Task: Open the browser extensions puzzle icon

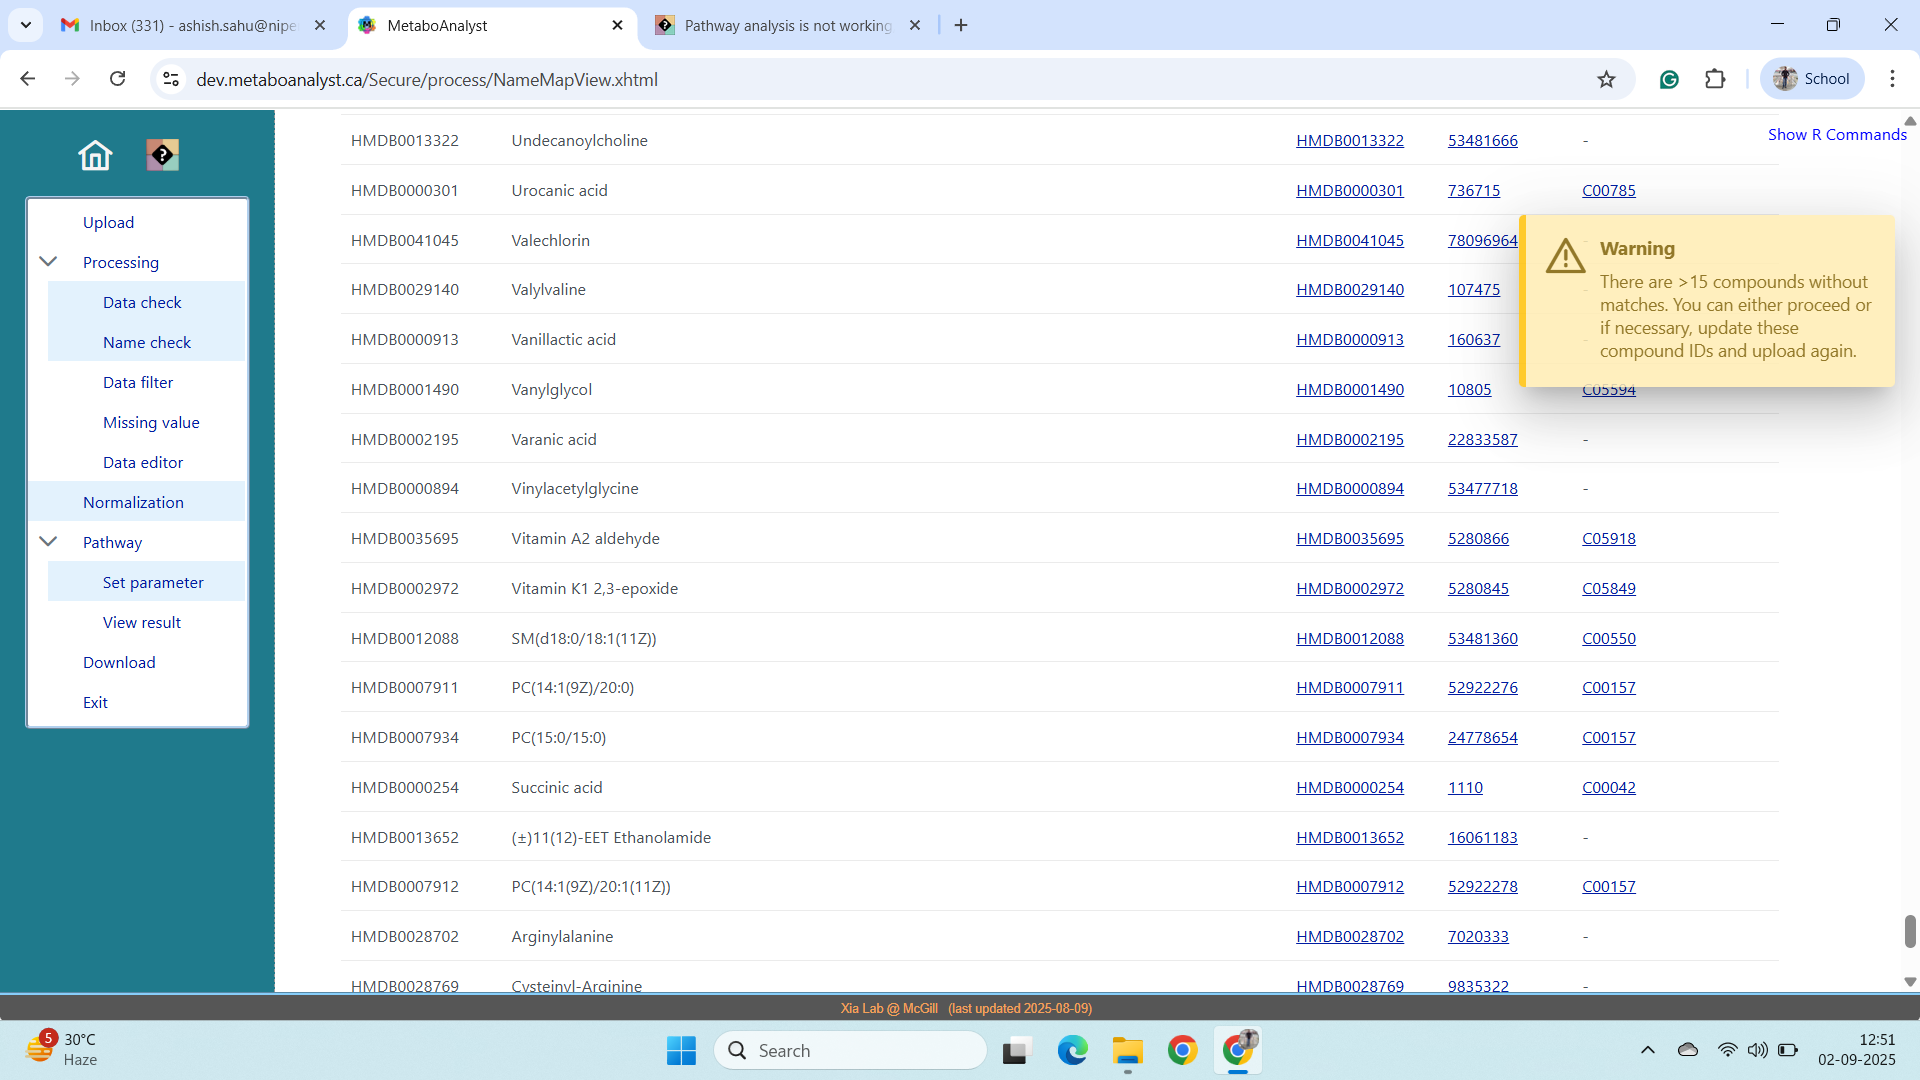Action: (x=1715, y=79)
